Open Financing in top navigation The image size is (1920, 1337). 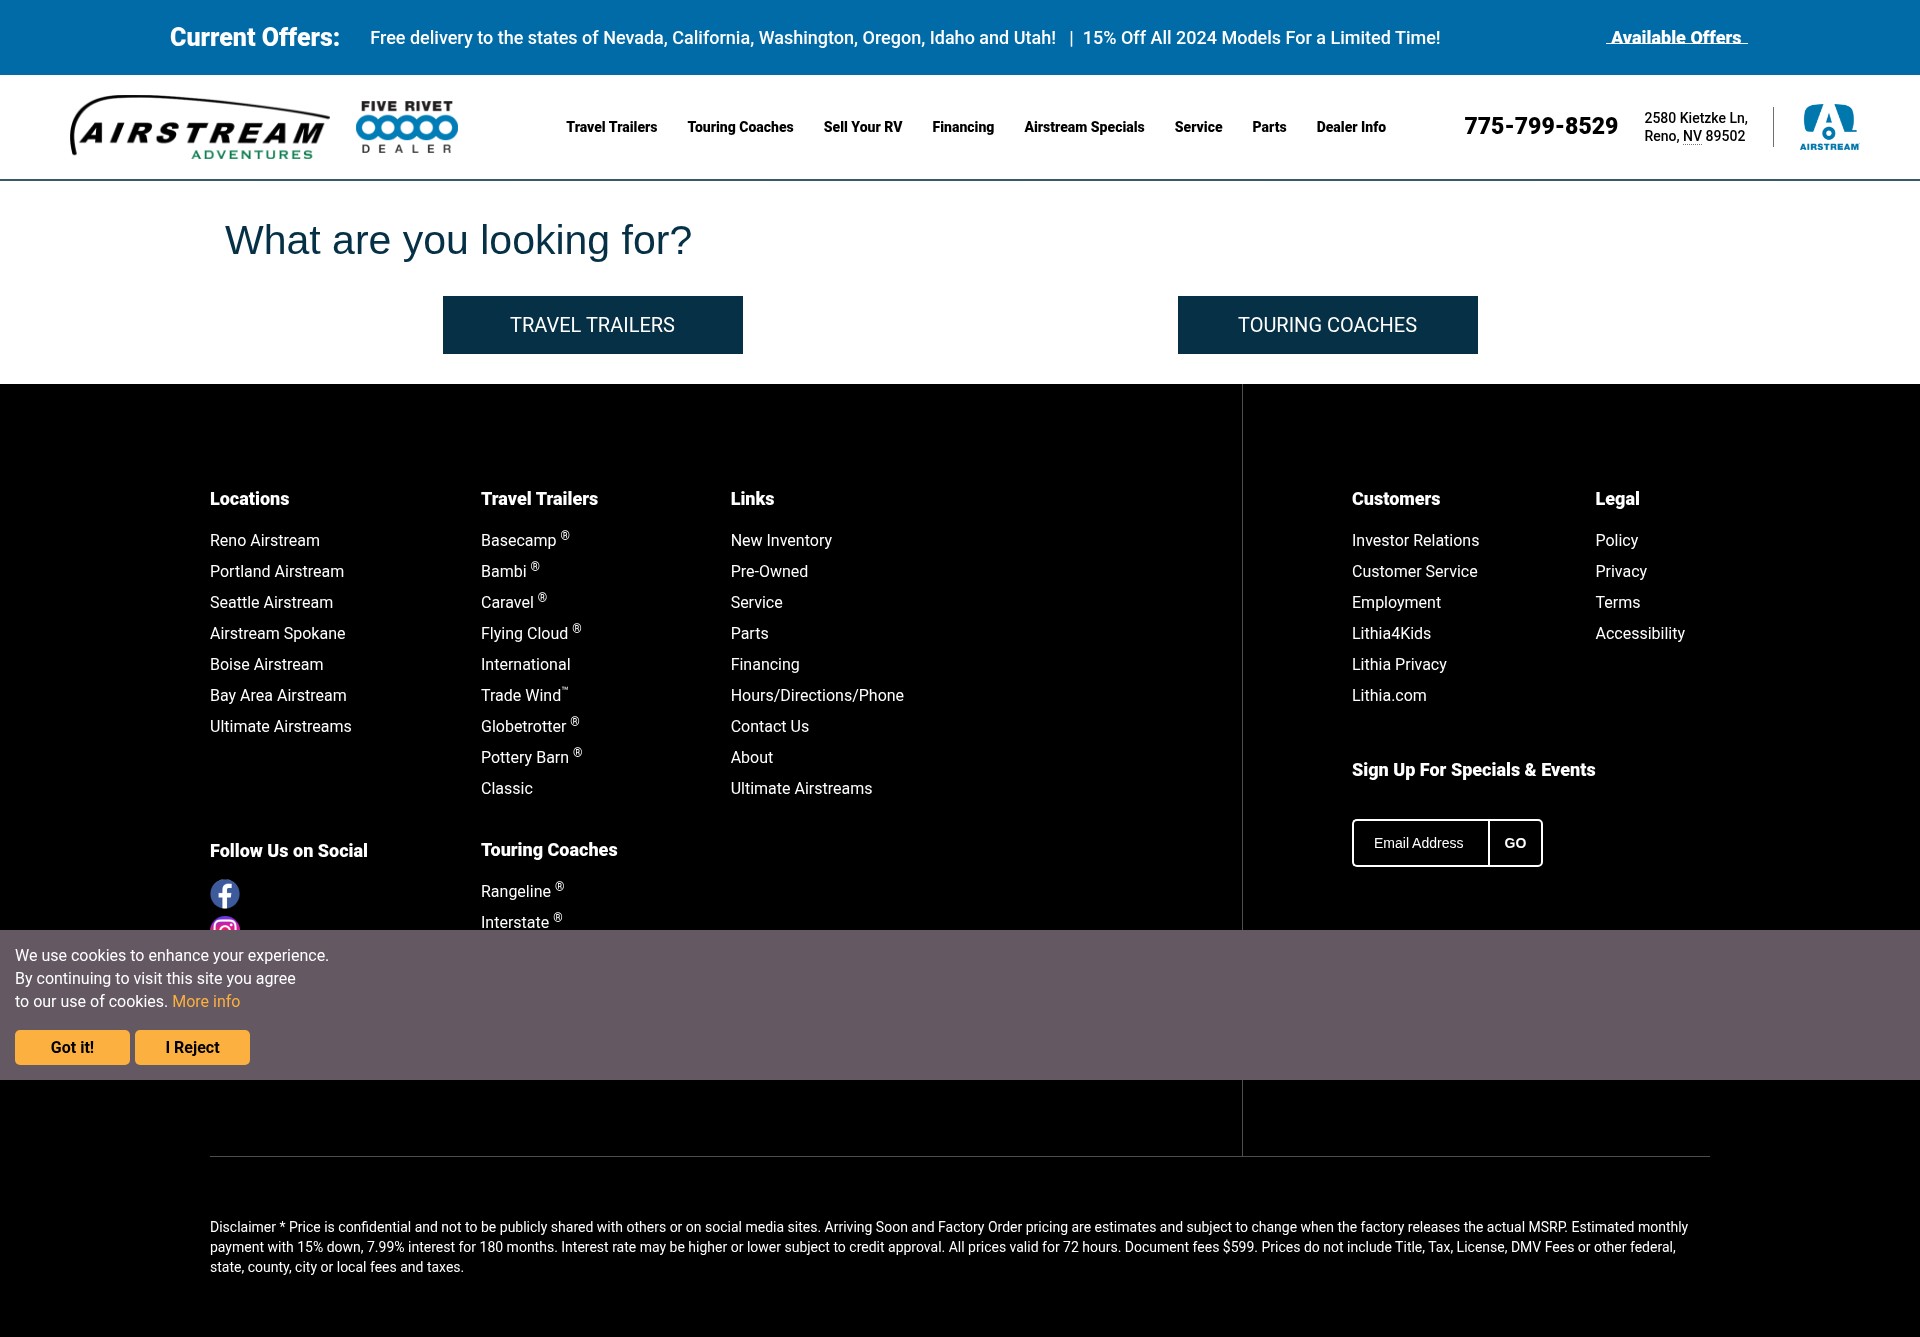coord(963,127)
